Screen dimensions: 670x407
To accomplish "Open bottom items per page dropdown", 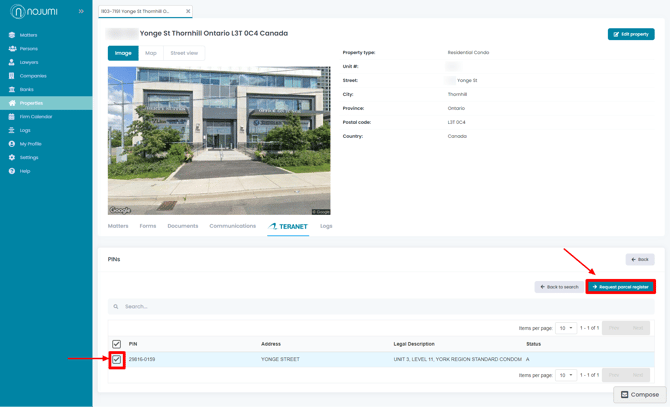I will coord(566,375).
